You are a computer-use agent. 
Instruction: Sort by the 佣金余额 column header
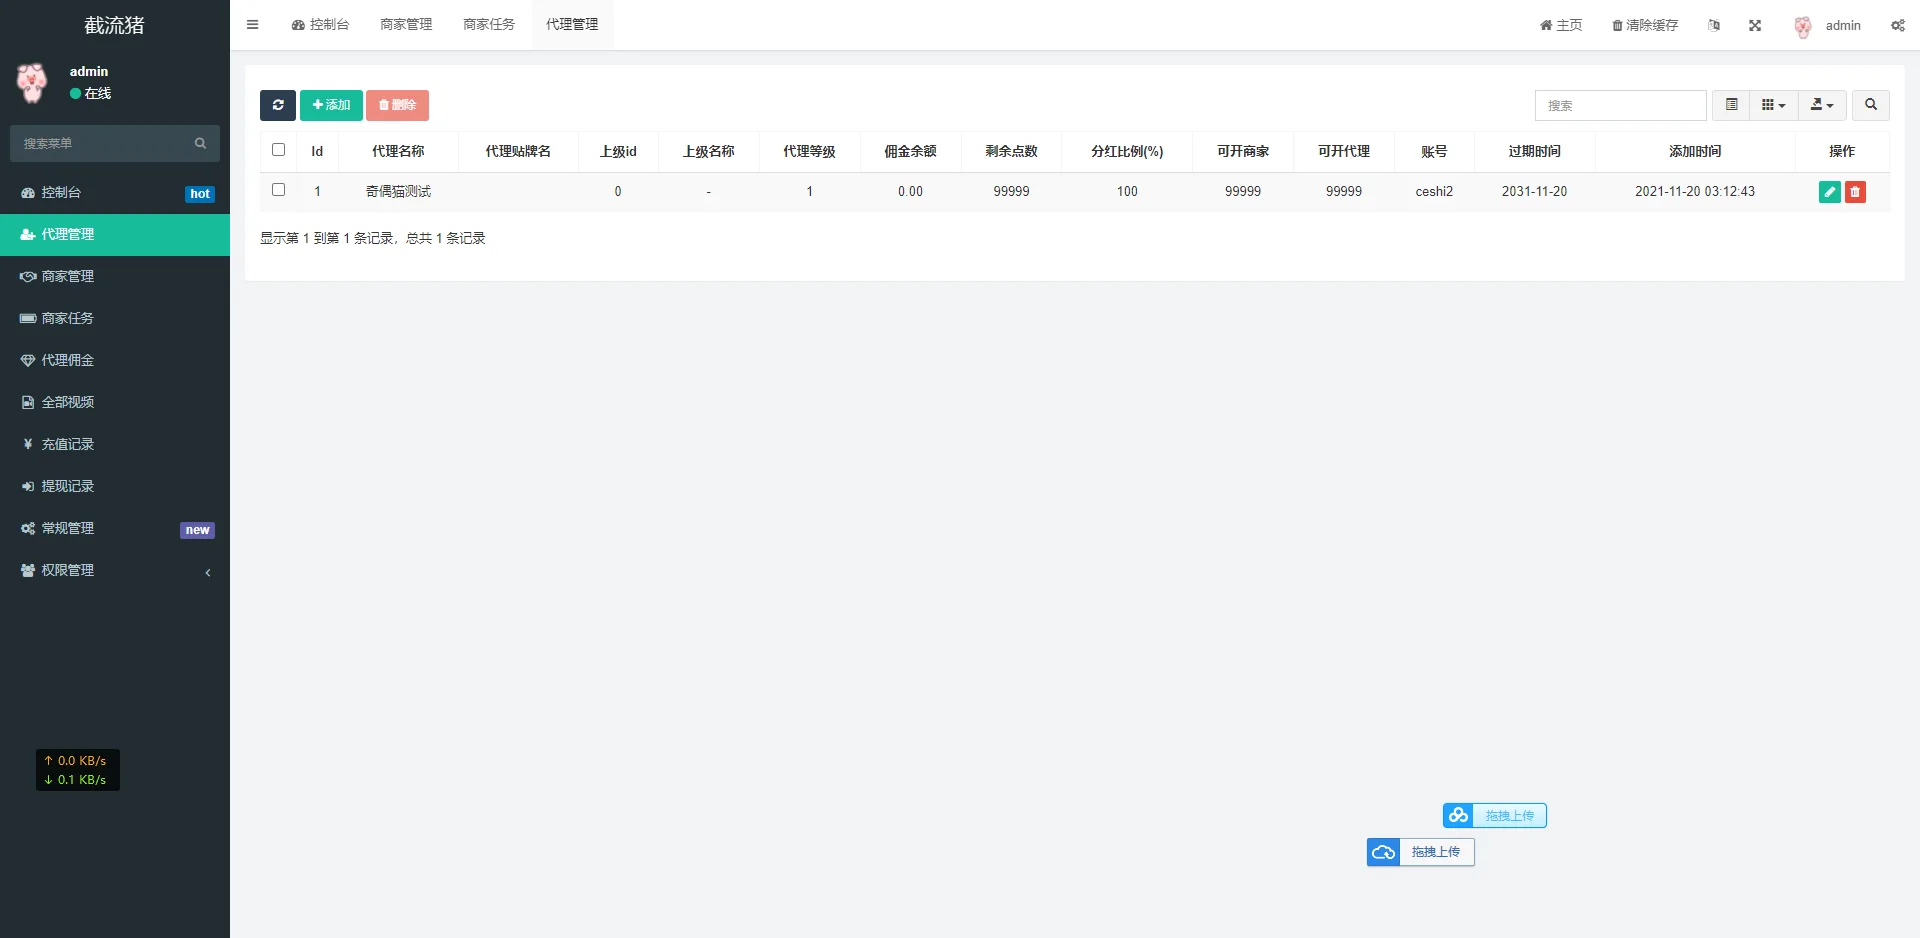[910, 151]
